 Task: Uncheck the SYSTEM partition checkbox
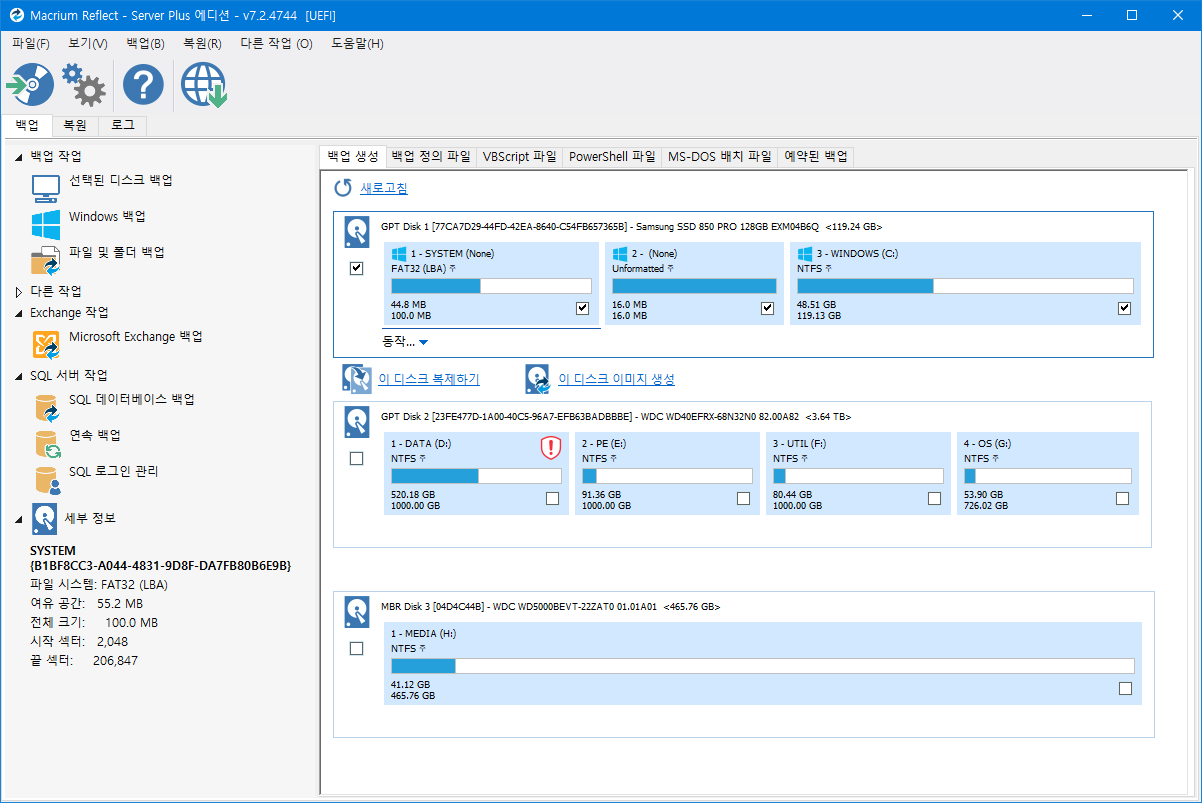[x=583, y=308]
